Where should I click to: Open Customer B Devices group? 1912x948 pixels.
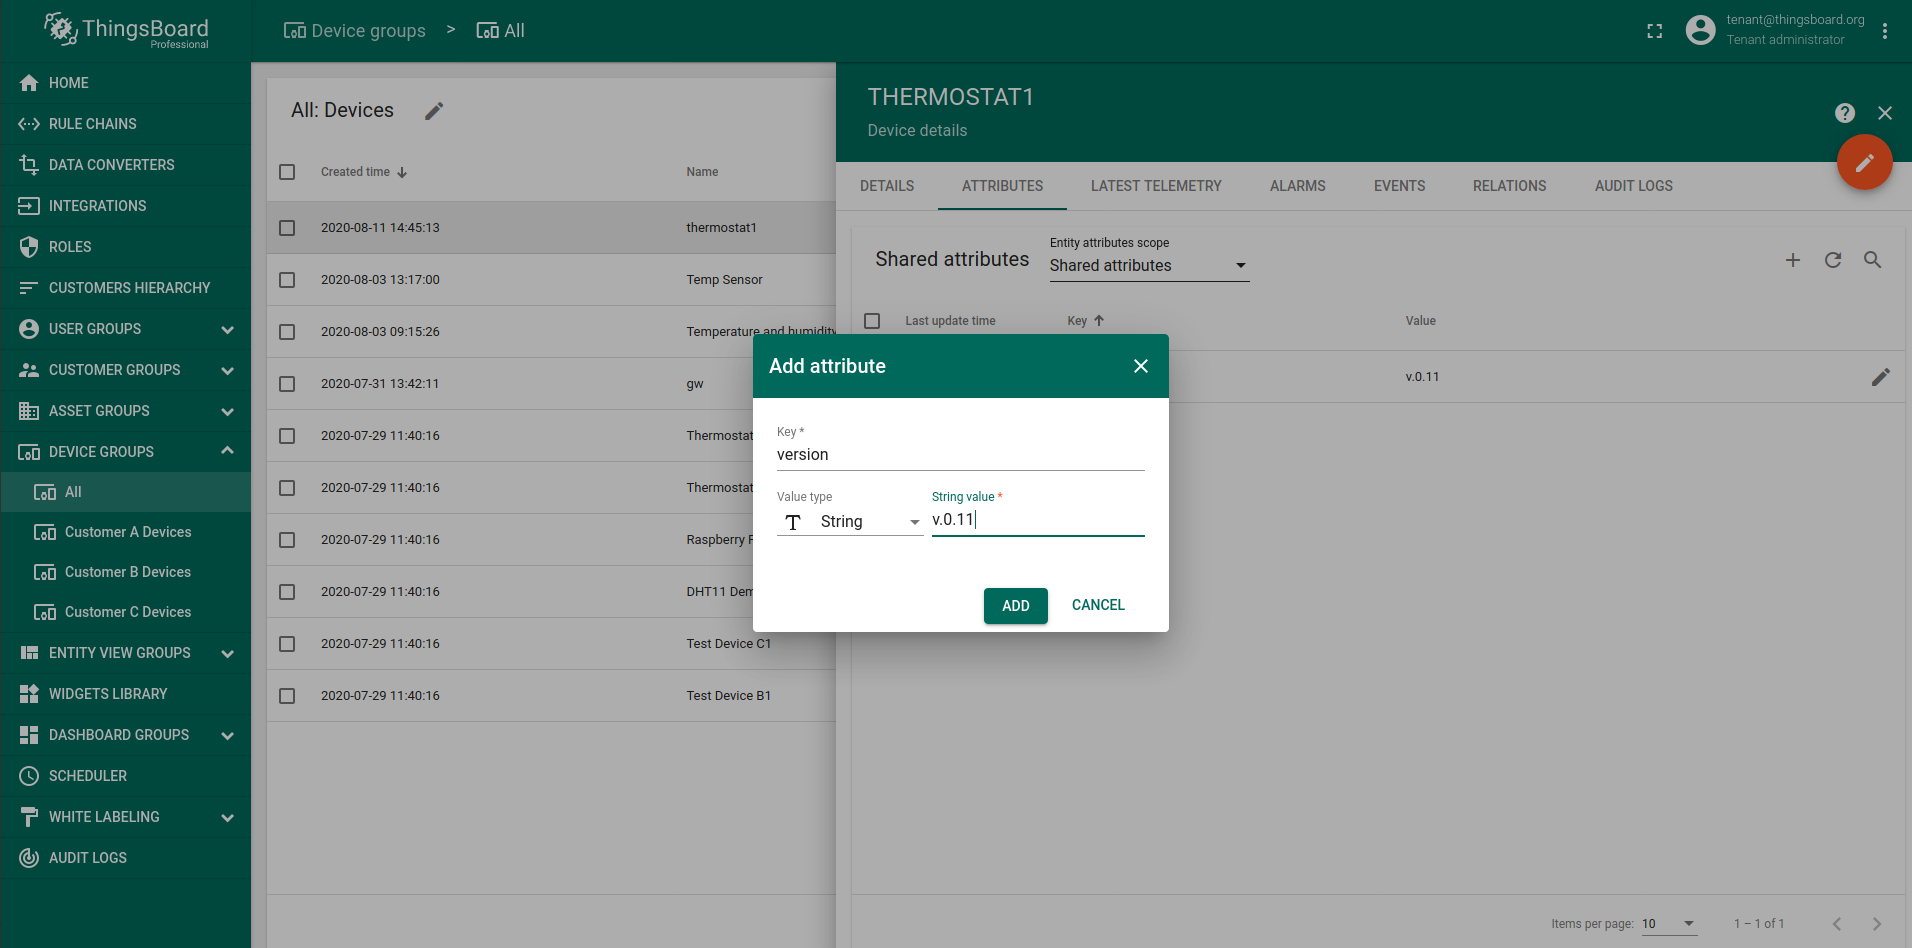[125, 572]
